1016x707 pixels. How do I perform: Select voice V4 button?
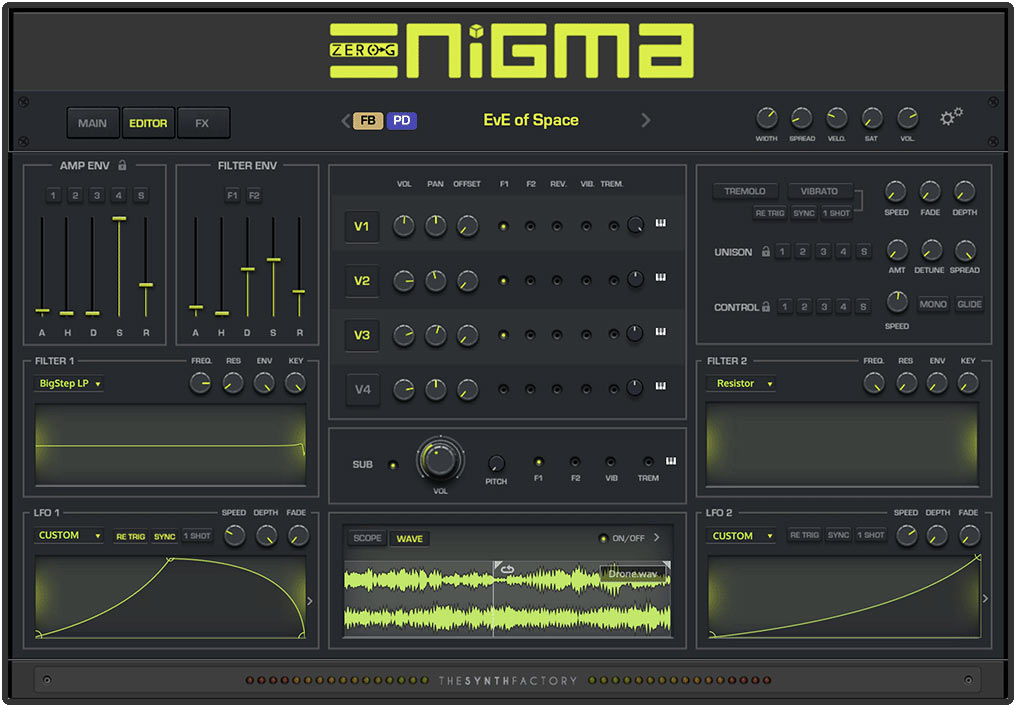362,389
